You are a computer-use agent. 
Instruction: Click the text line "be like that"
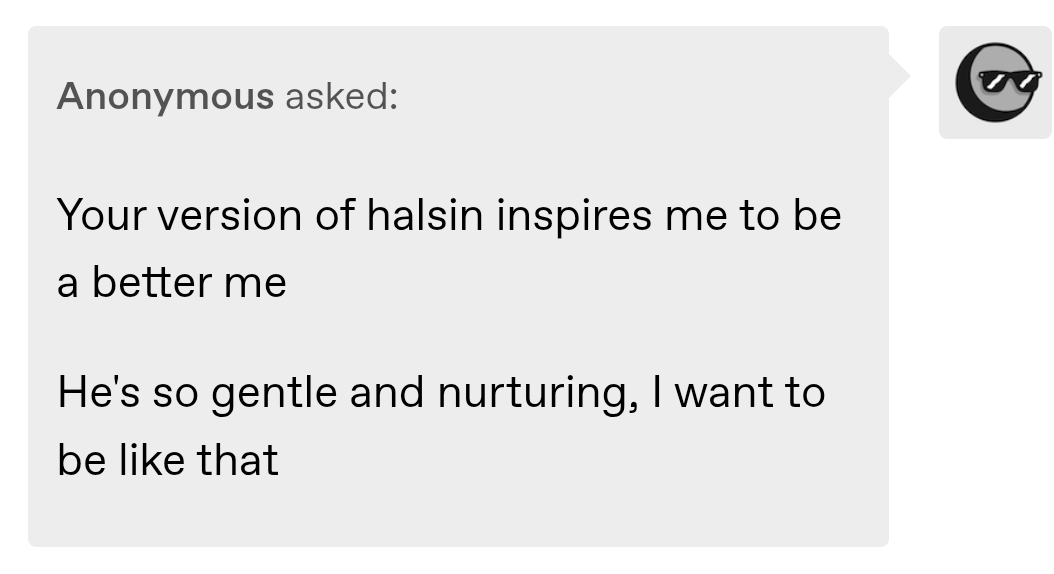[168, 459]
